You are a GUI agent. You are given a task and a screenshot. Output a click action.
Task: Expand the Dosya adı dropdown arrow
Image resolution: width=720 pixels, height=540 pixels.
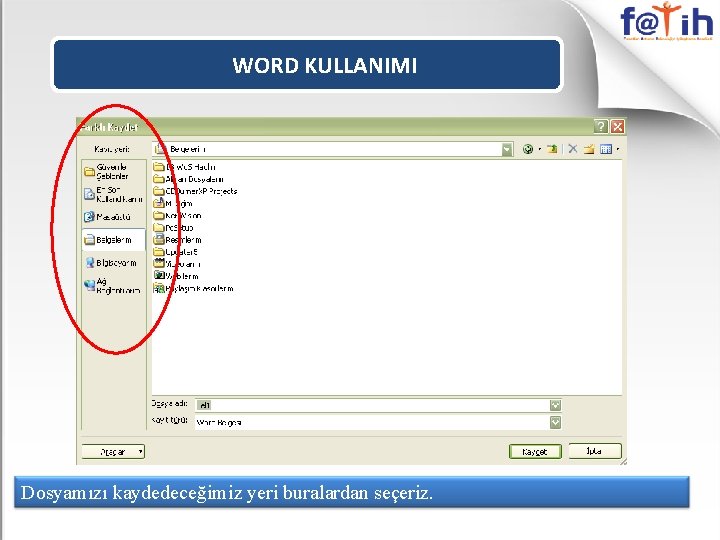pos(555,405)
